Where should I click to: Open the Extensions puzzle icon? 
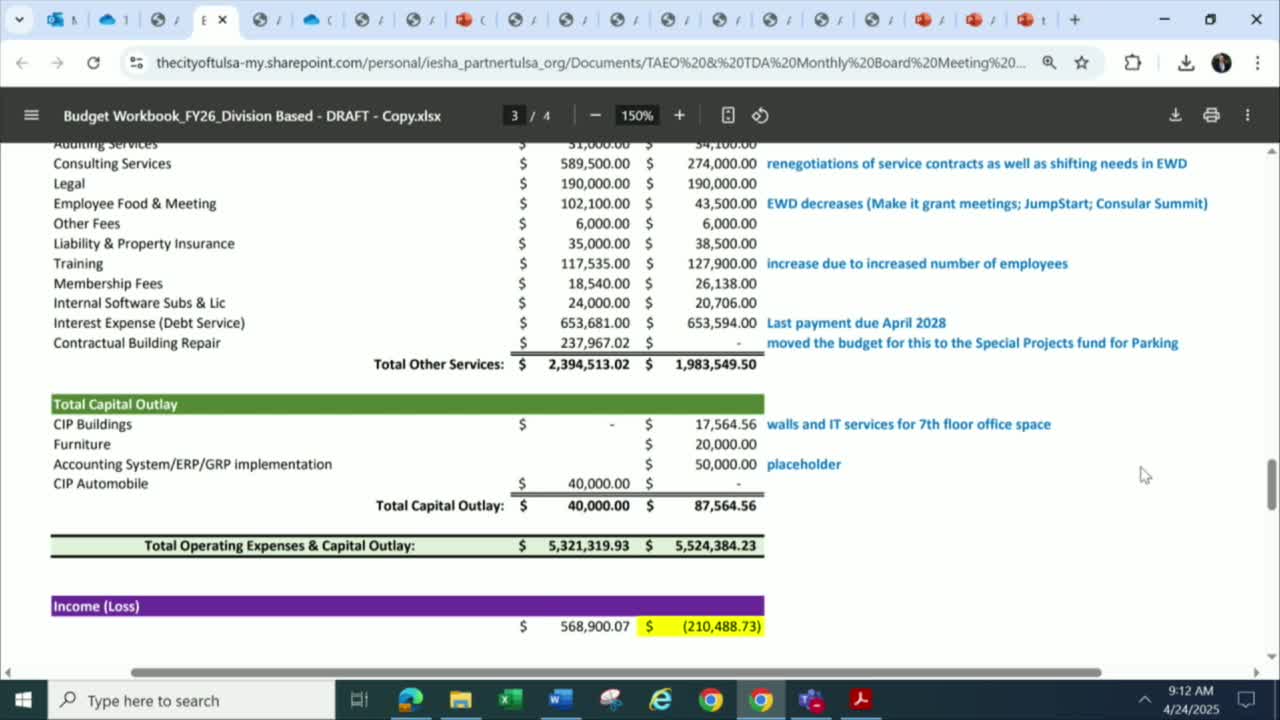[1132, 63]
